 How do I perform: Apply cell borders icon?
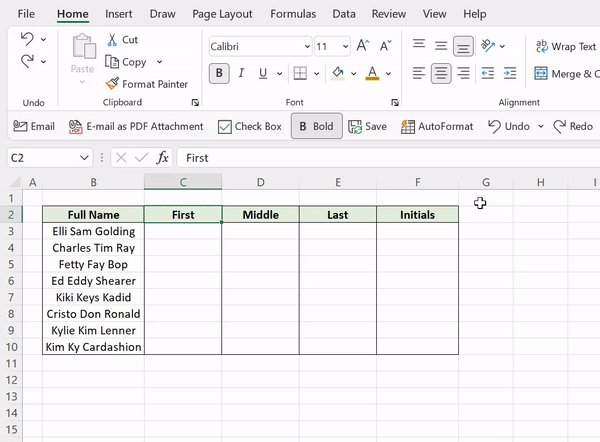(x=300, y=73)
